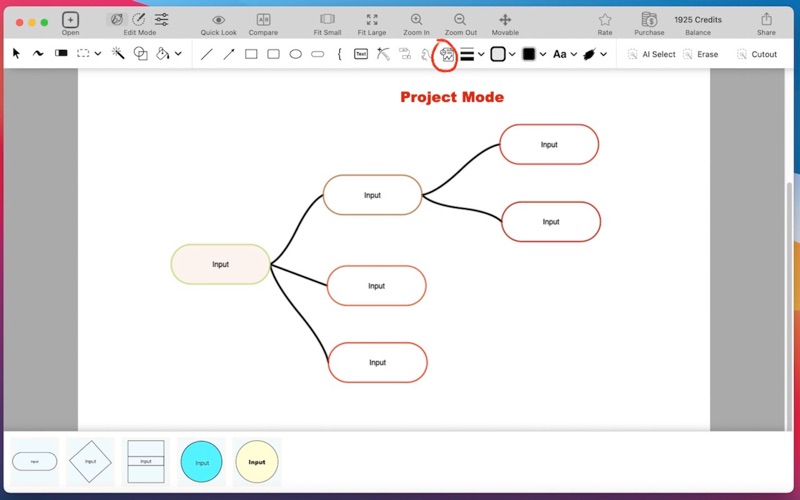The height and width of the screenshot is (500, 800).
Task: Click the red-circled chart shape icon
Action: [x=447, y=55]
